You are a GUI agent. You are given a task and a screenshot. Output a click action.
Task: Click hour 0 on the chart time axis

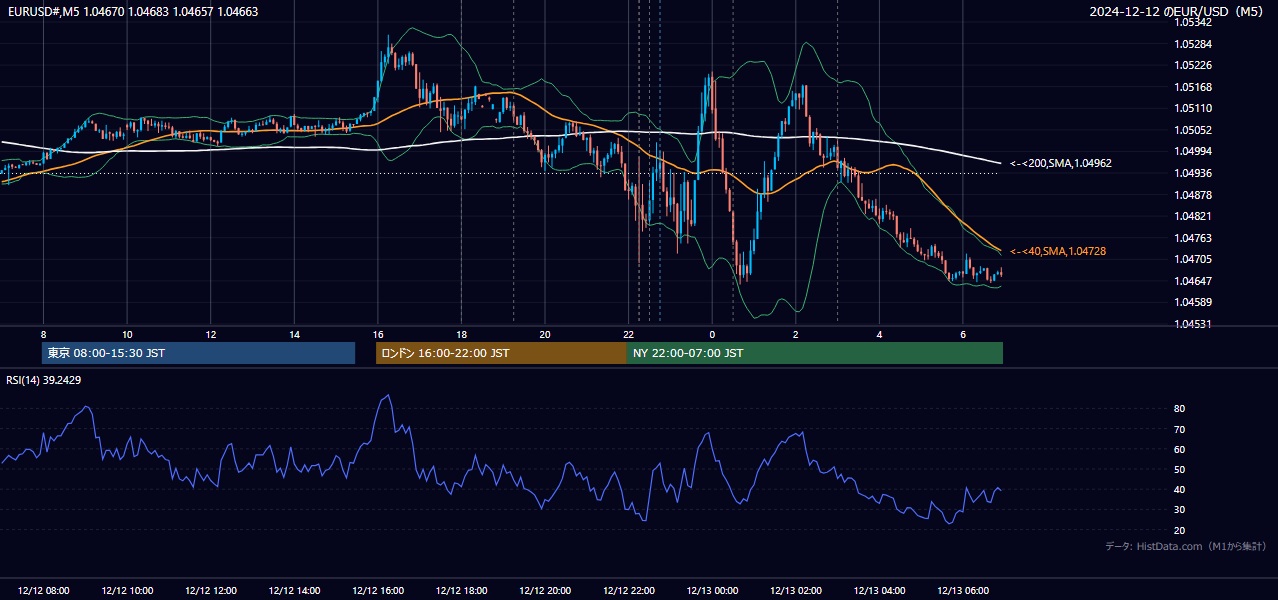712,334
